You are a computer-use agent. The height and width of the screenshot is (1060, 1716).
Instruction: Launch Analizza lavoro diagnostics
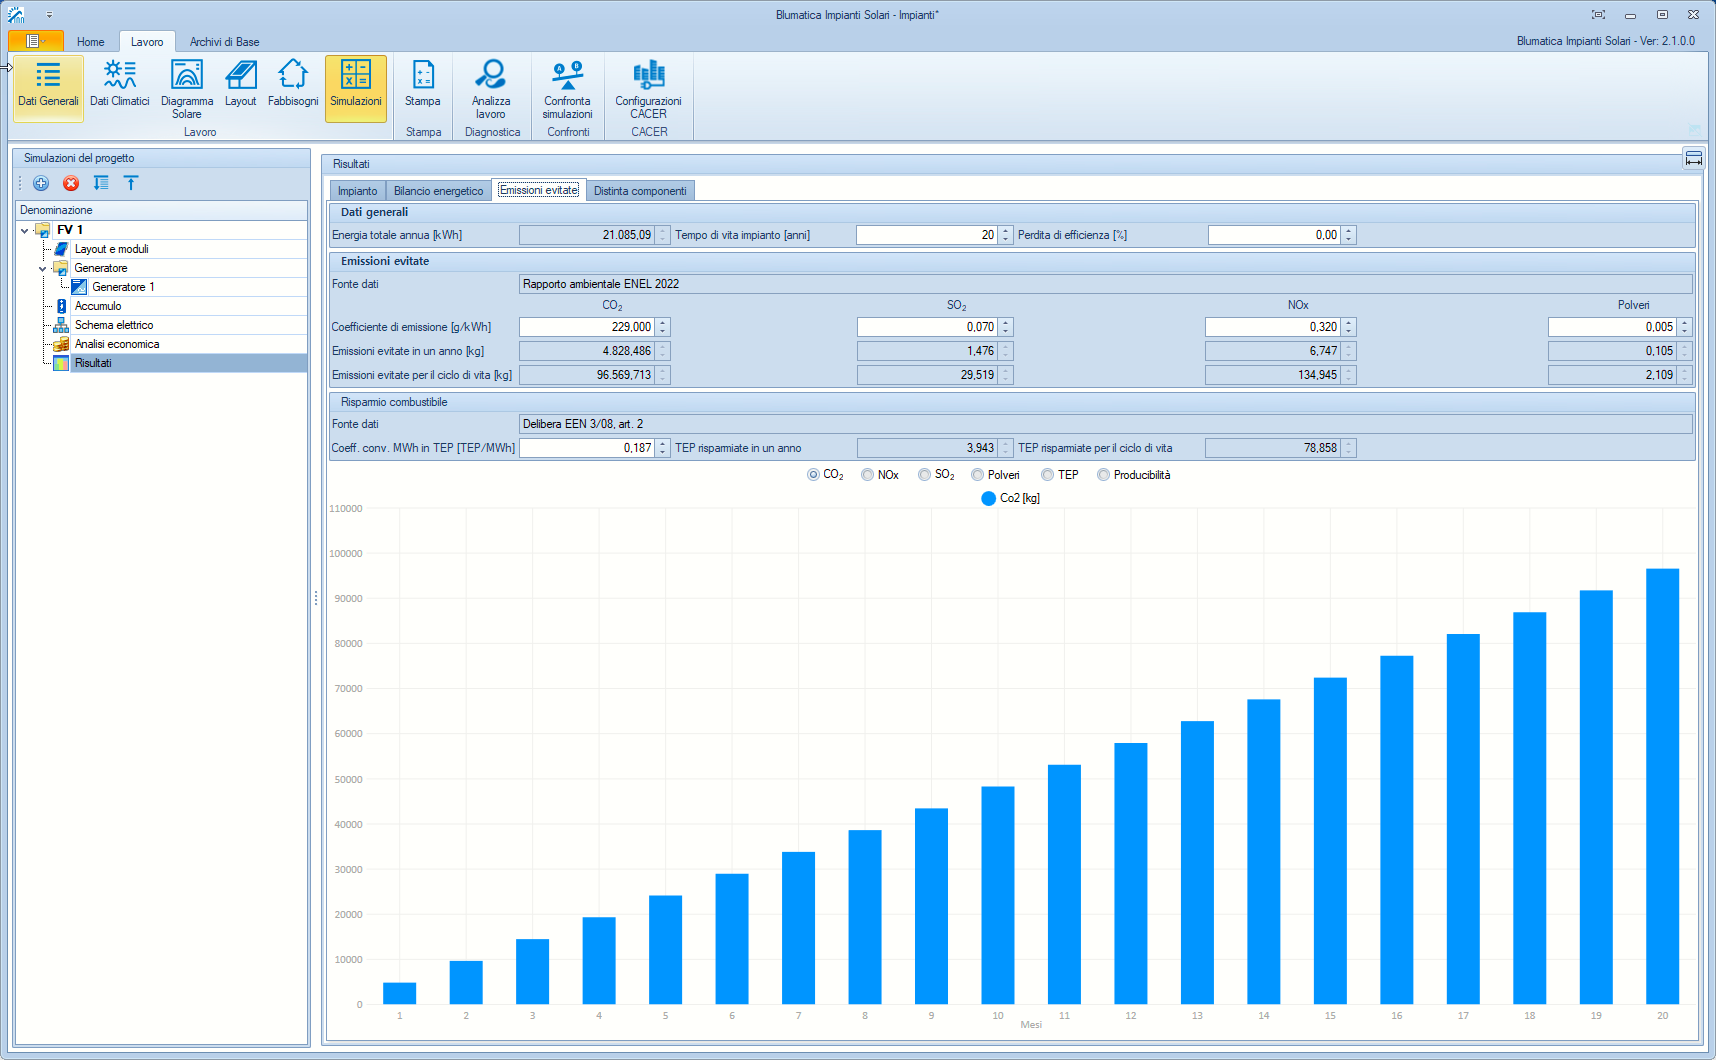491,87
